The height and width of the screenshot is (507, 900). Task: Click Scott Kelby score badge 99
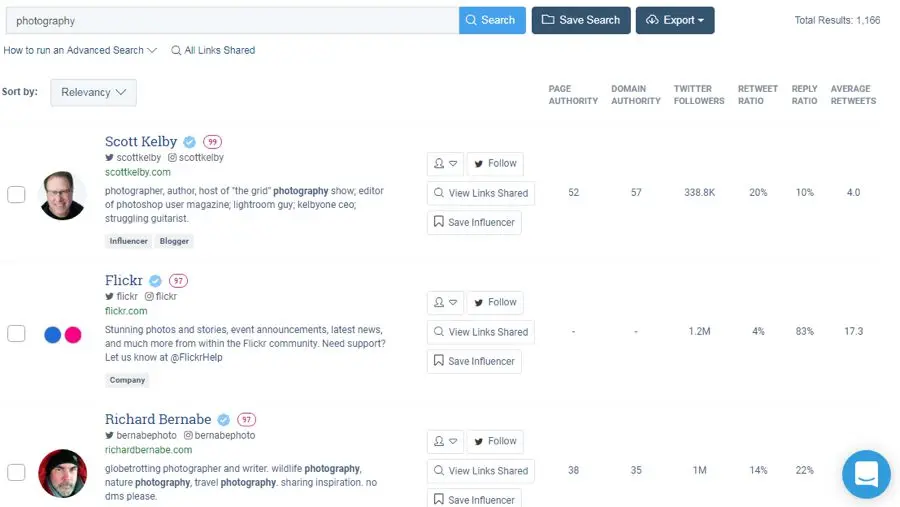pos(212,142)
